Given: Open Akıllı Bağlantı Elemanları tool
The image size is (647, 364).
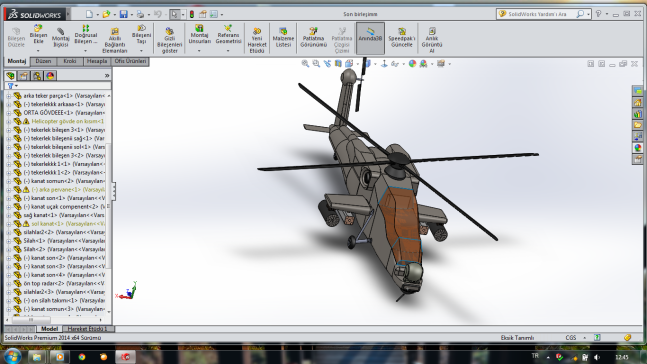Looking at the screenshot, I should coord(115,40).
